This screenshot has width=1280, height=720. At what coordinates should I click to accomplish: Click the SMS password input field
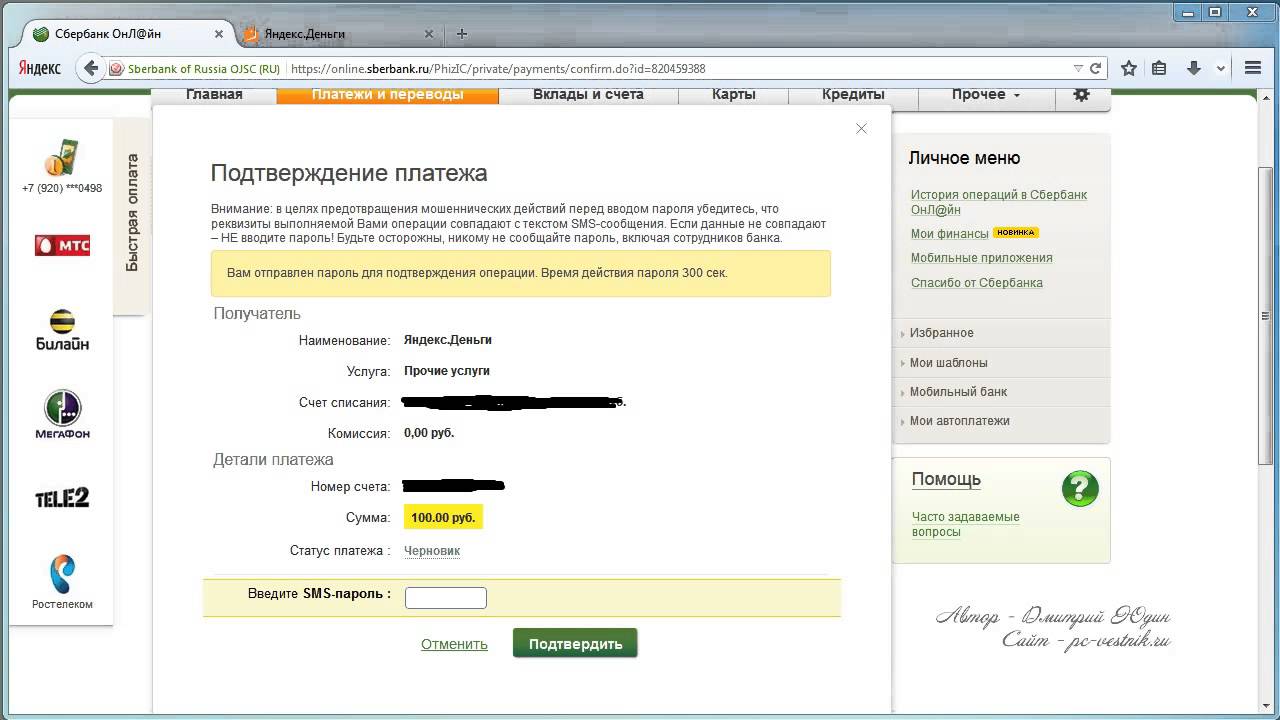tap(445, 598)
